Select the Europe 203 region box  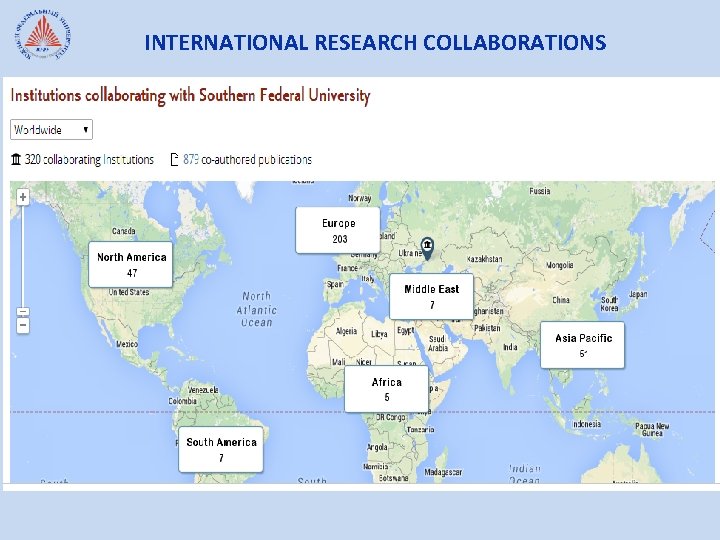click(338, 230)
